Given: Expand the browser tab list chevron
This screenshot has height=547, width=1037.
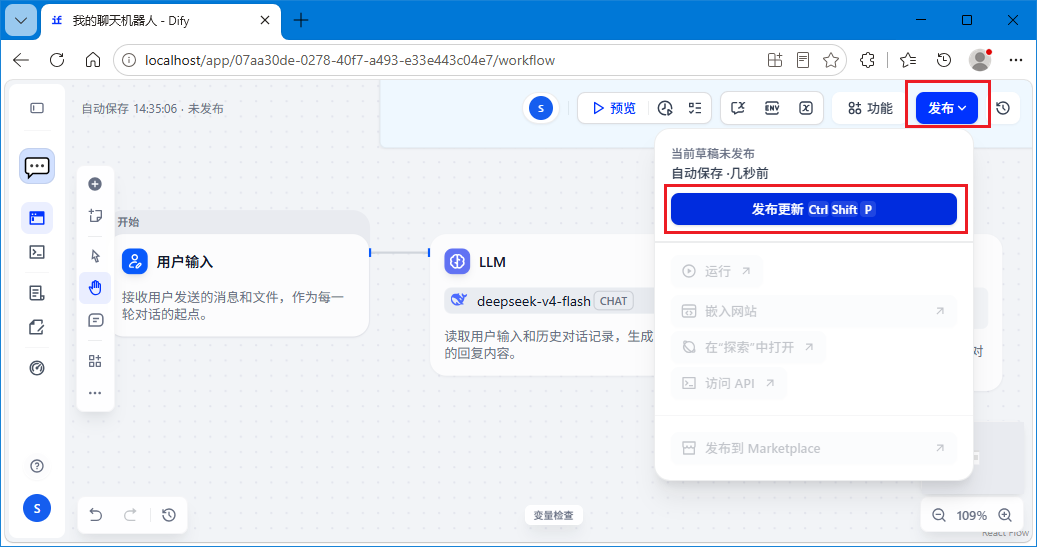Looking at the screenshot, I should pos(21,21).
